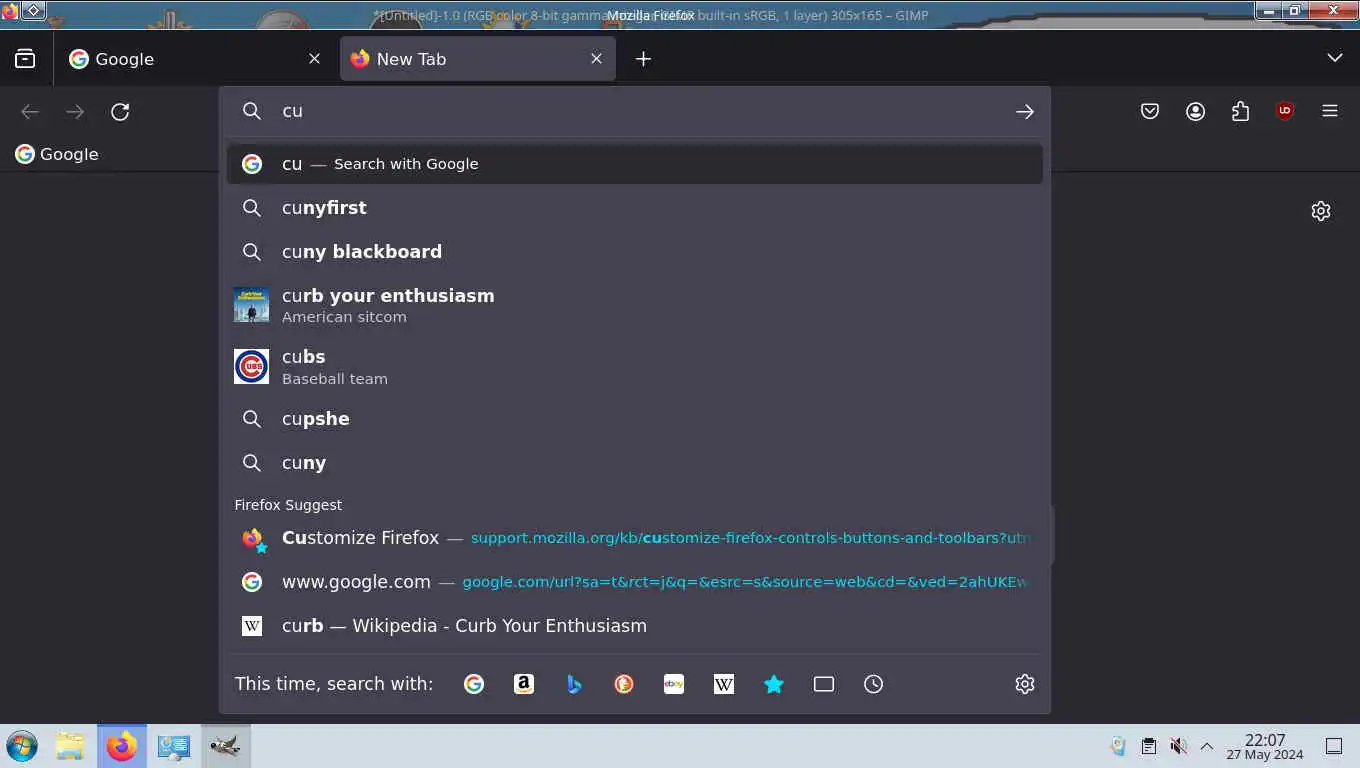Open the Firefox account icon

pos(1195,112)
